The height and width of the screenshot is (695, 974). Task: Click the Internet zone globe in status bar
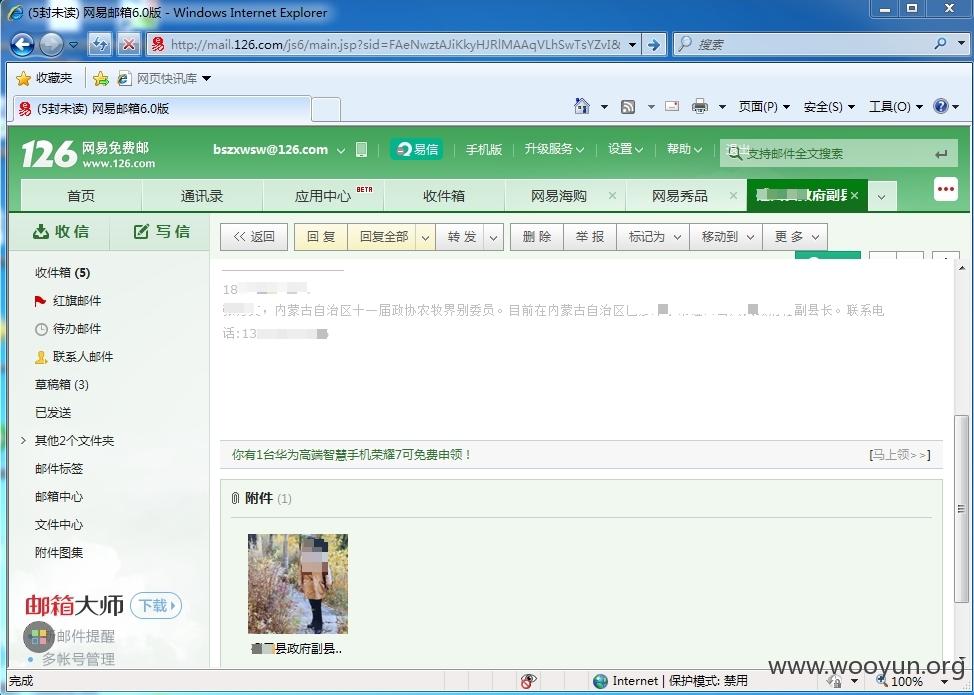coord(600,681)
